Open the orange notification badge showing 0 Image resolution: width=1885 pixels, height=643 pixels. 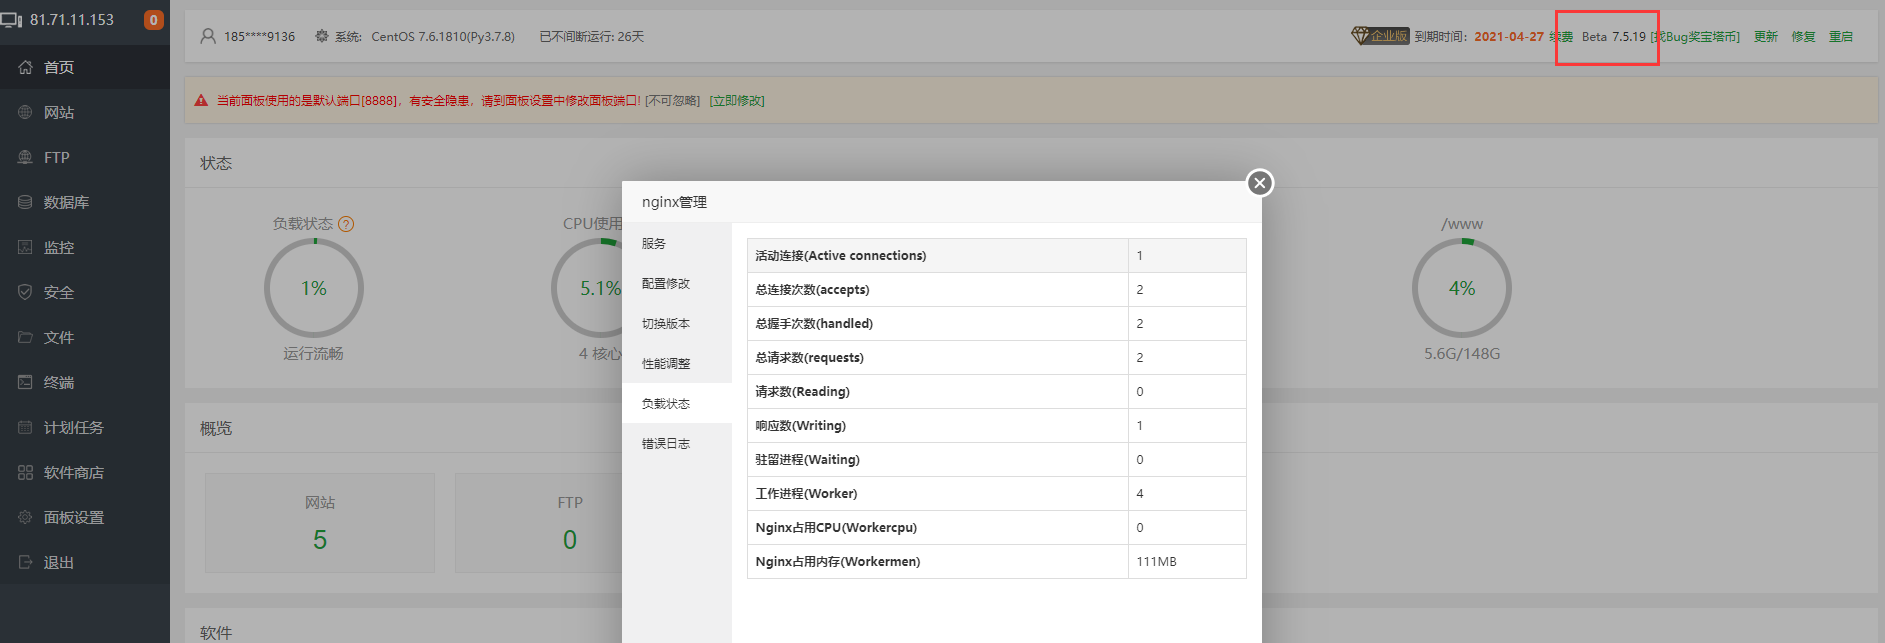pyautogui.click(x=154, y=20)
